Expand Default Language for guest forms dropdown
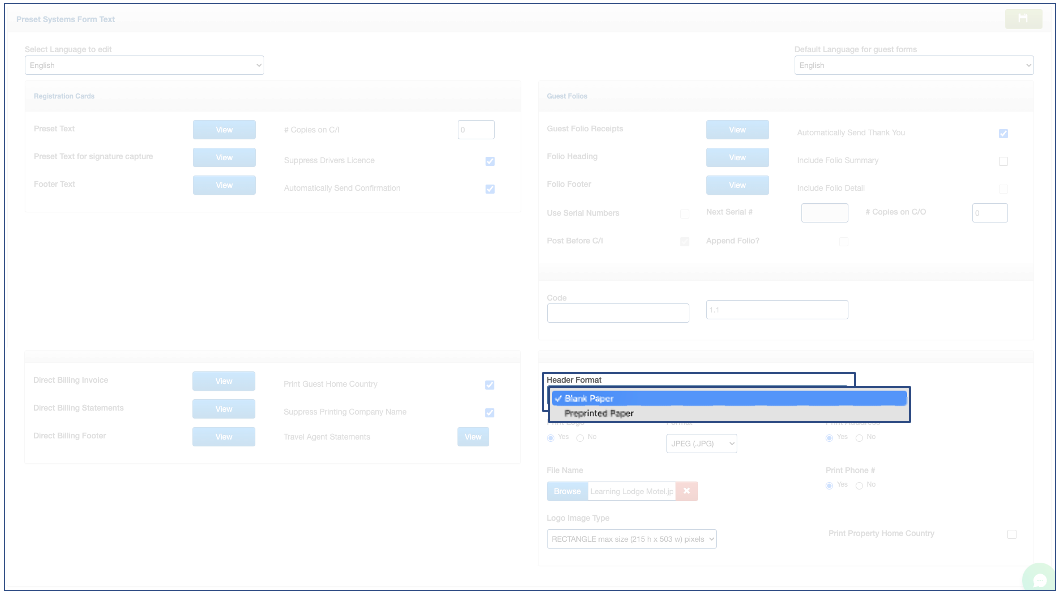 pos(913,65)
